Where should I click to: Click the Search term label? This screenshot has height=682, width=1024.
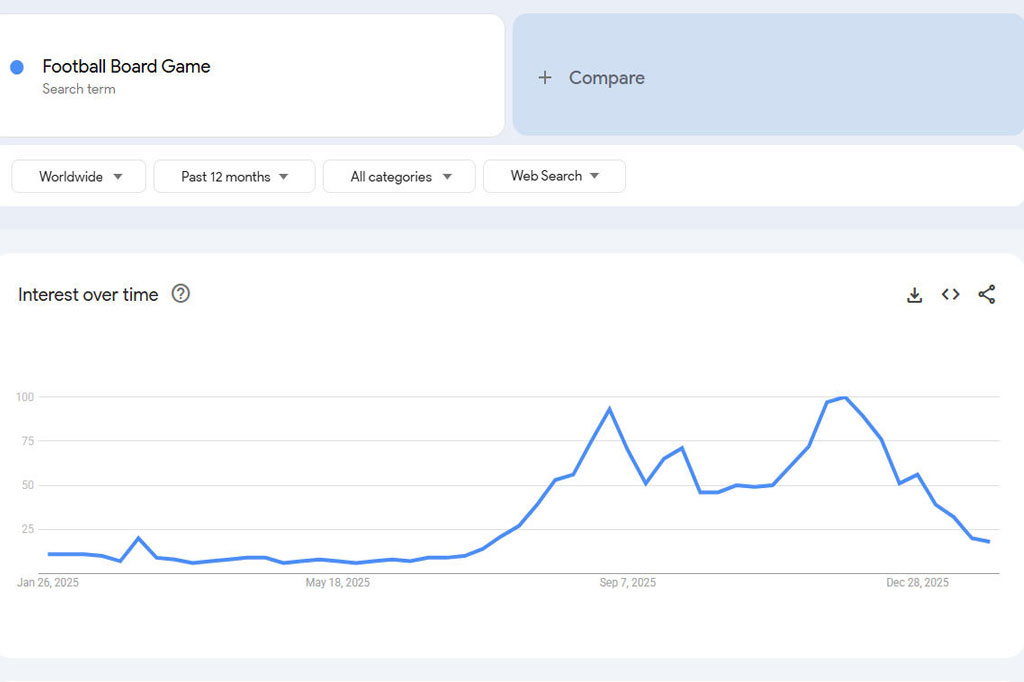click(x=79, y=89)
